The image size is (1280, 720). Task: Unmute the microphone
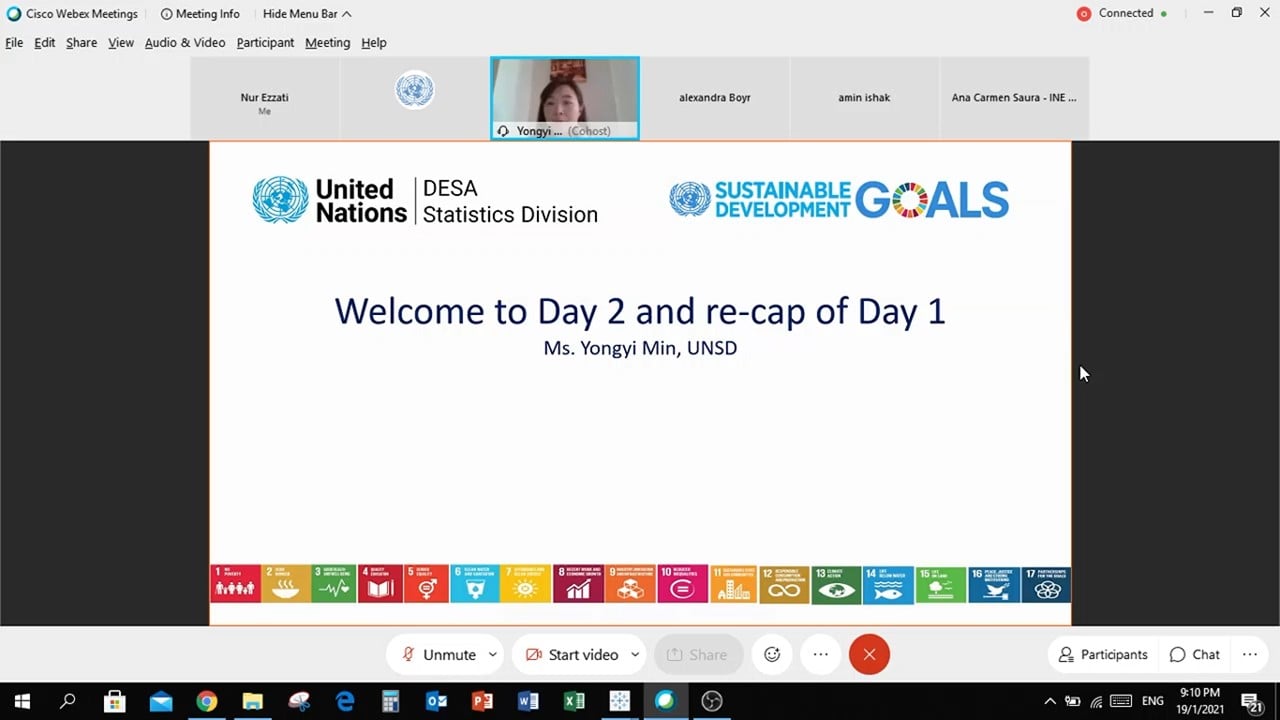[438, 655]
